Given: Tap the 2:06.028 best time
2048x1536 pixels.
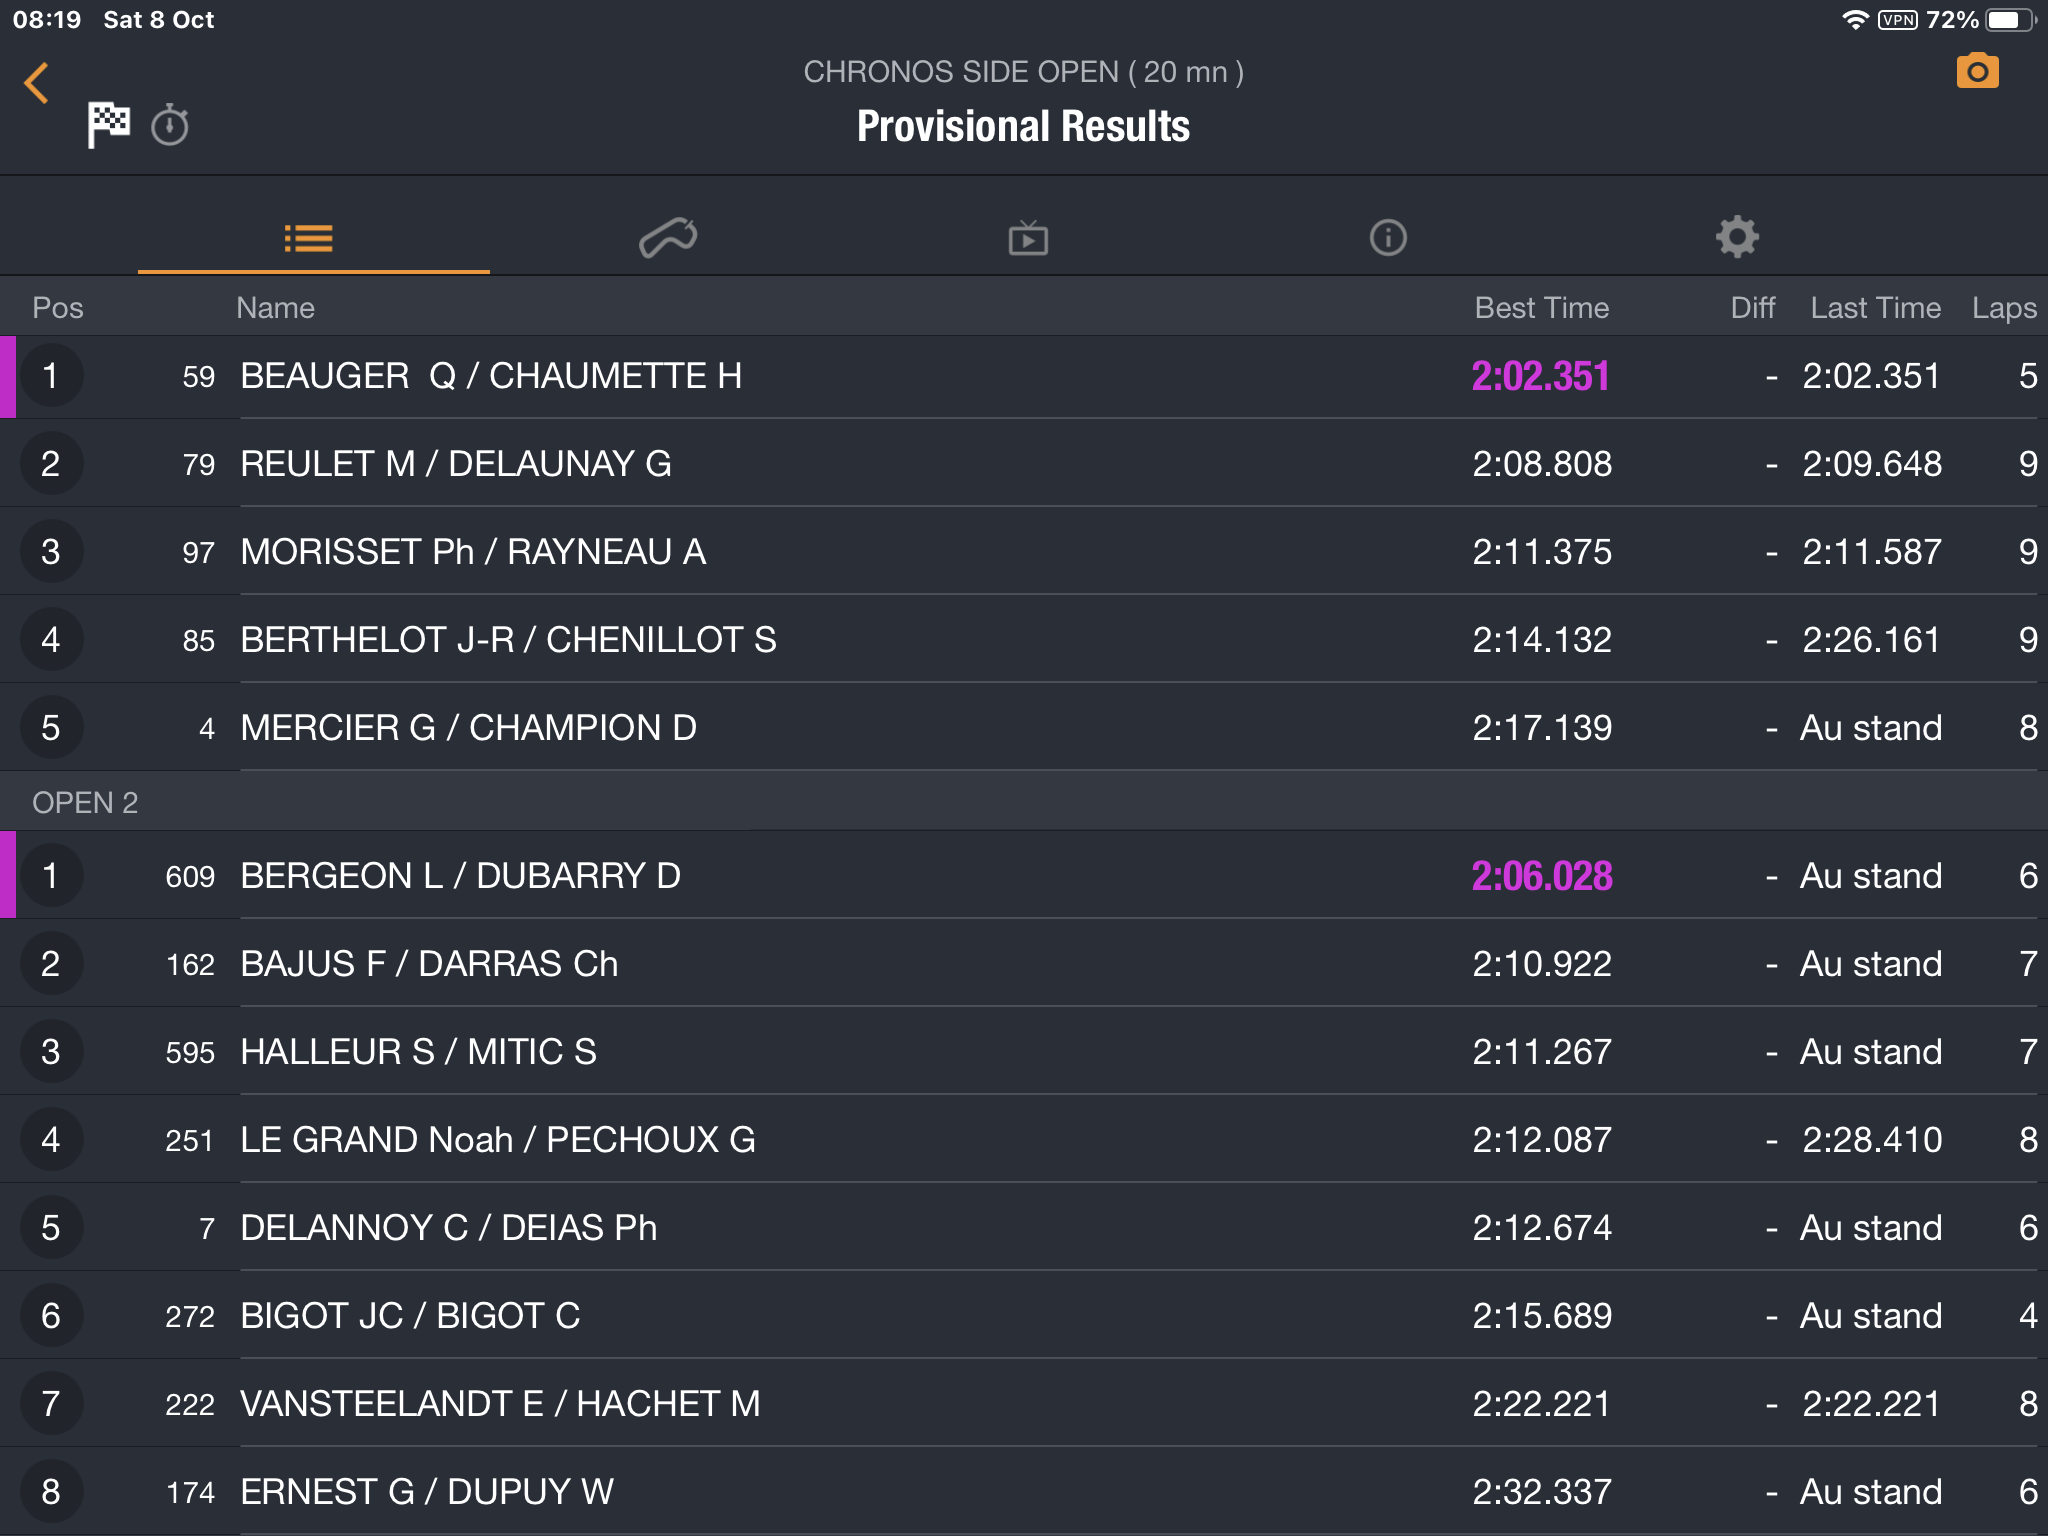Looking at the screenshot, I should pyautogui.click(x=1541, y=876).
